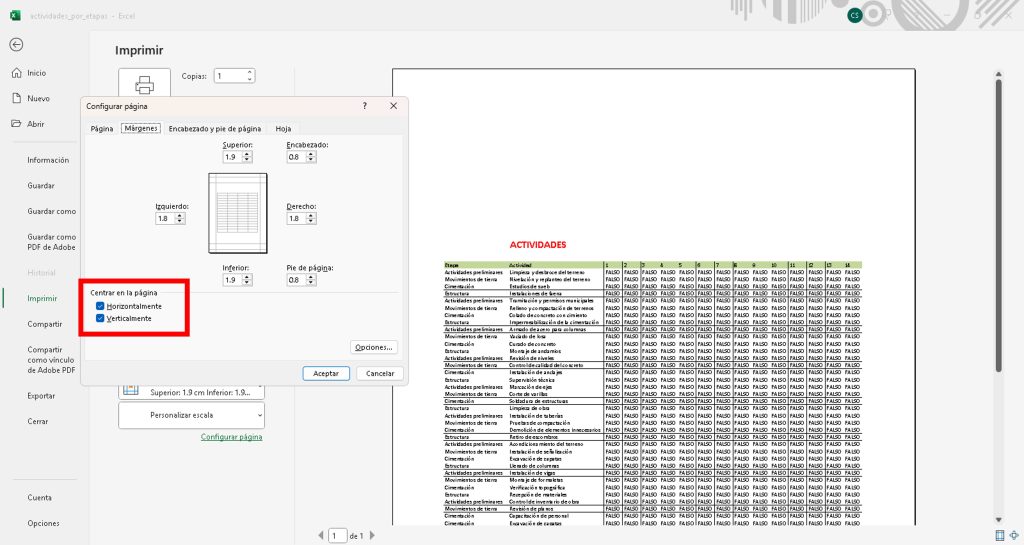Switch to the Encabezado y pie de página tab

(214, 128)
